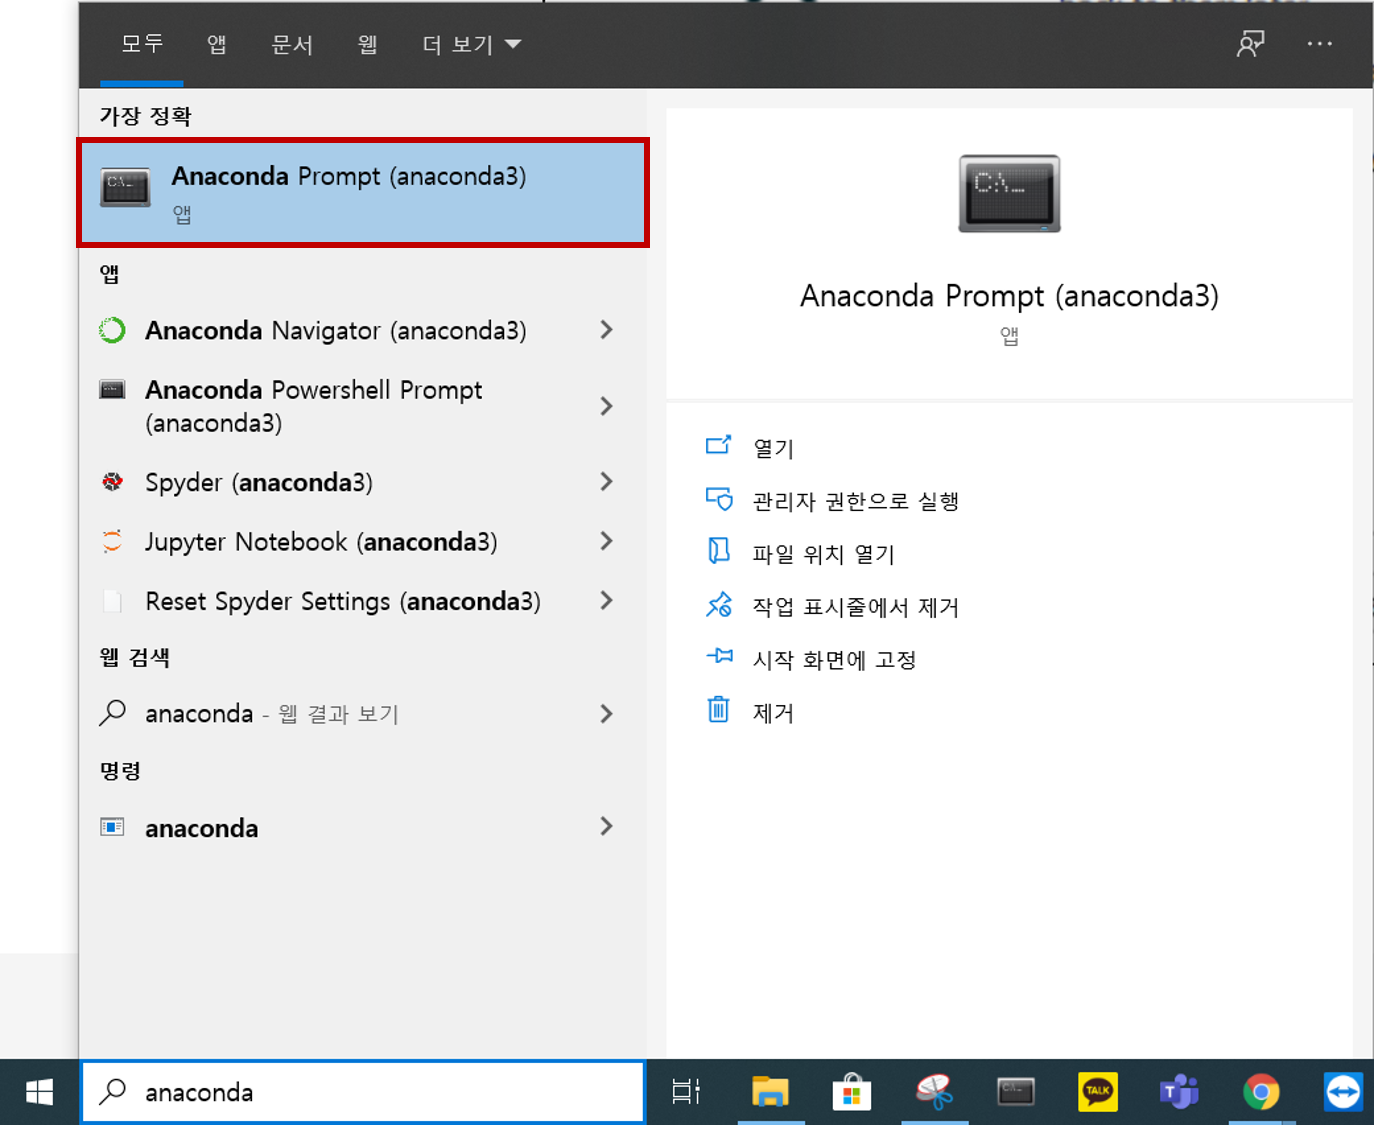Open Task View on the taskbar
1374x1125 pixels.
click(686, 1092)
